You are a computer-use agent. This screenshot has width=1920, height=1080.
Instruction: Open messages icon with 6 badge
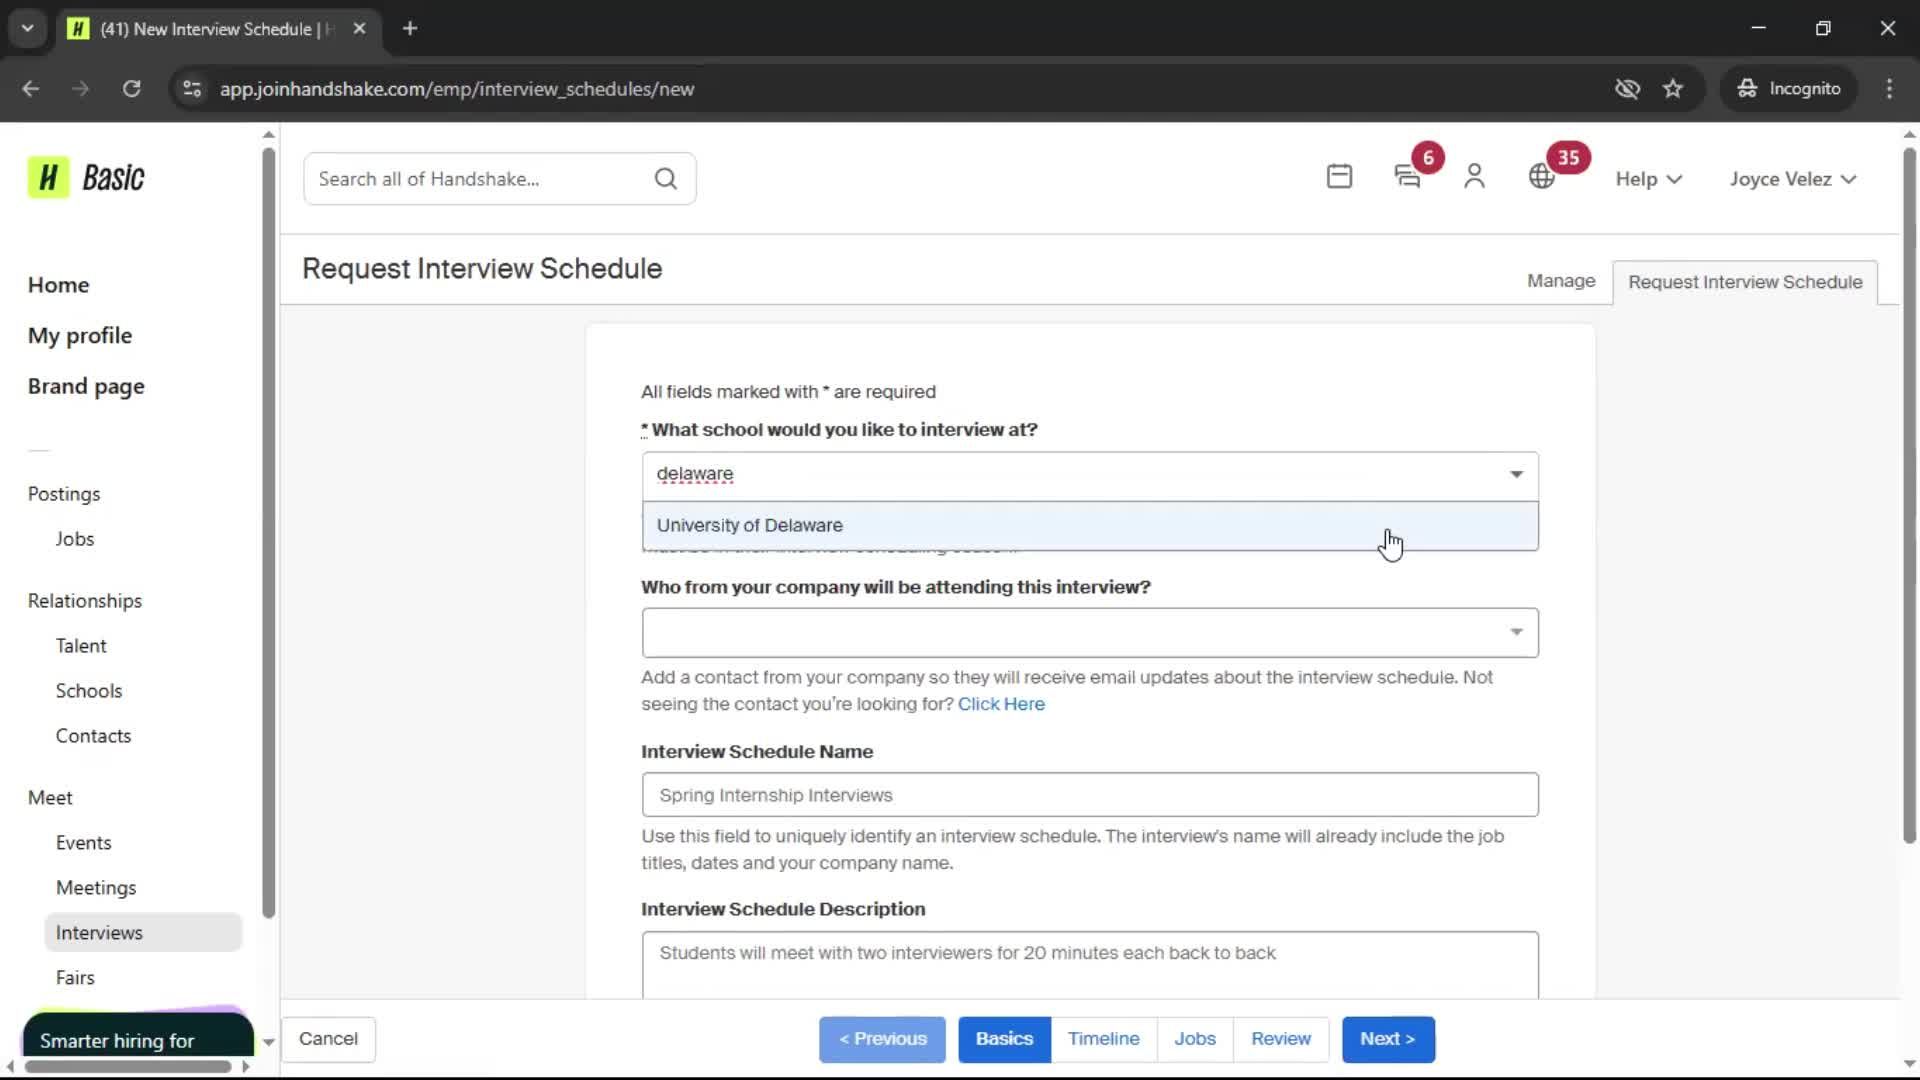tap(1407, 177)
